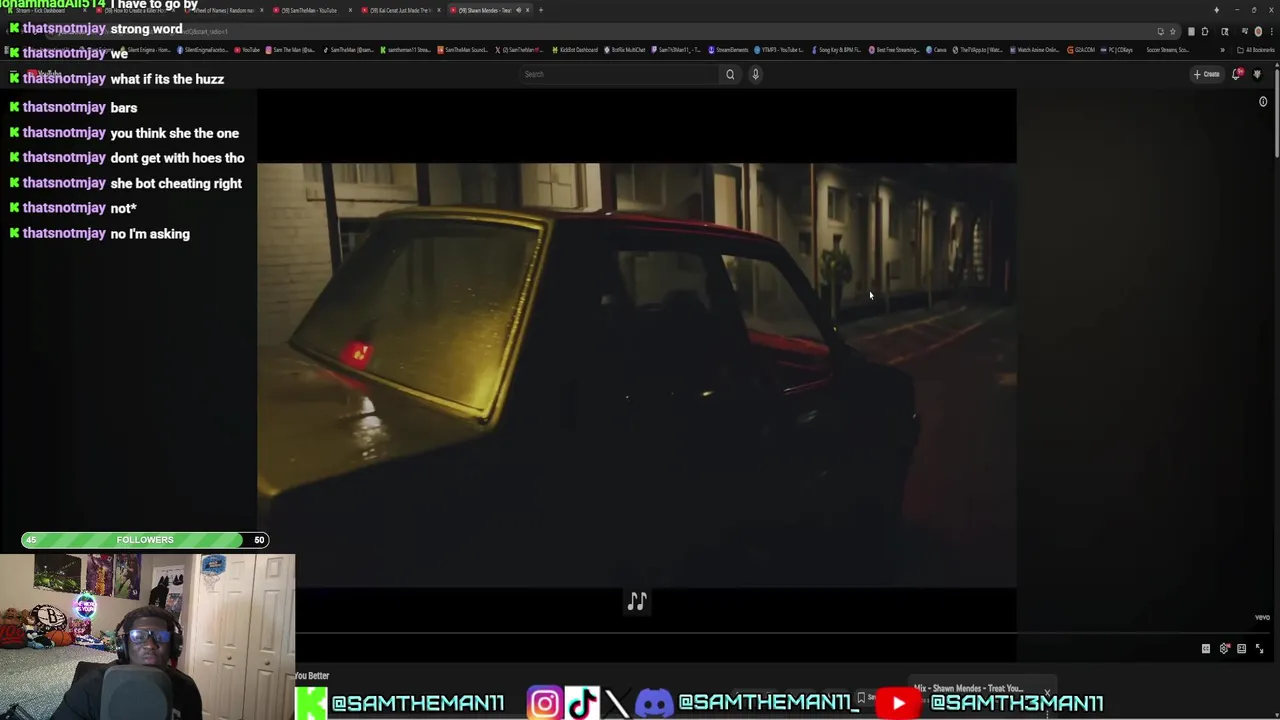This screenshot has height=720, width=1280.
Task: Click the music note icon below video
Action: 637,601
